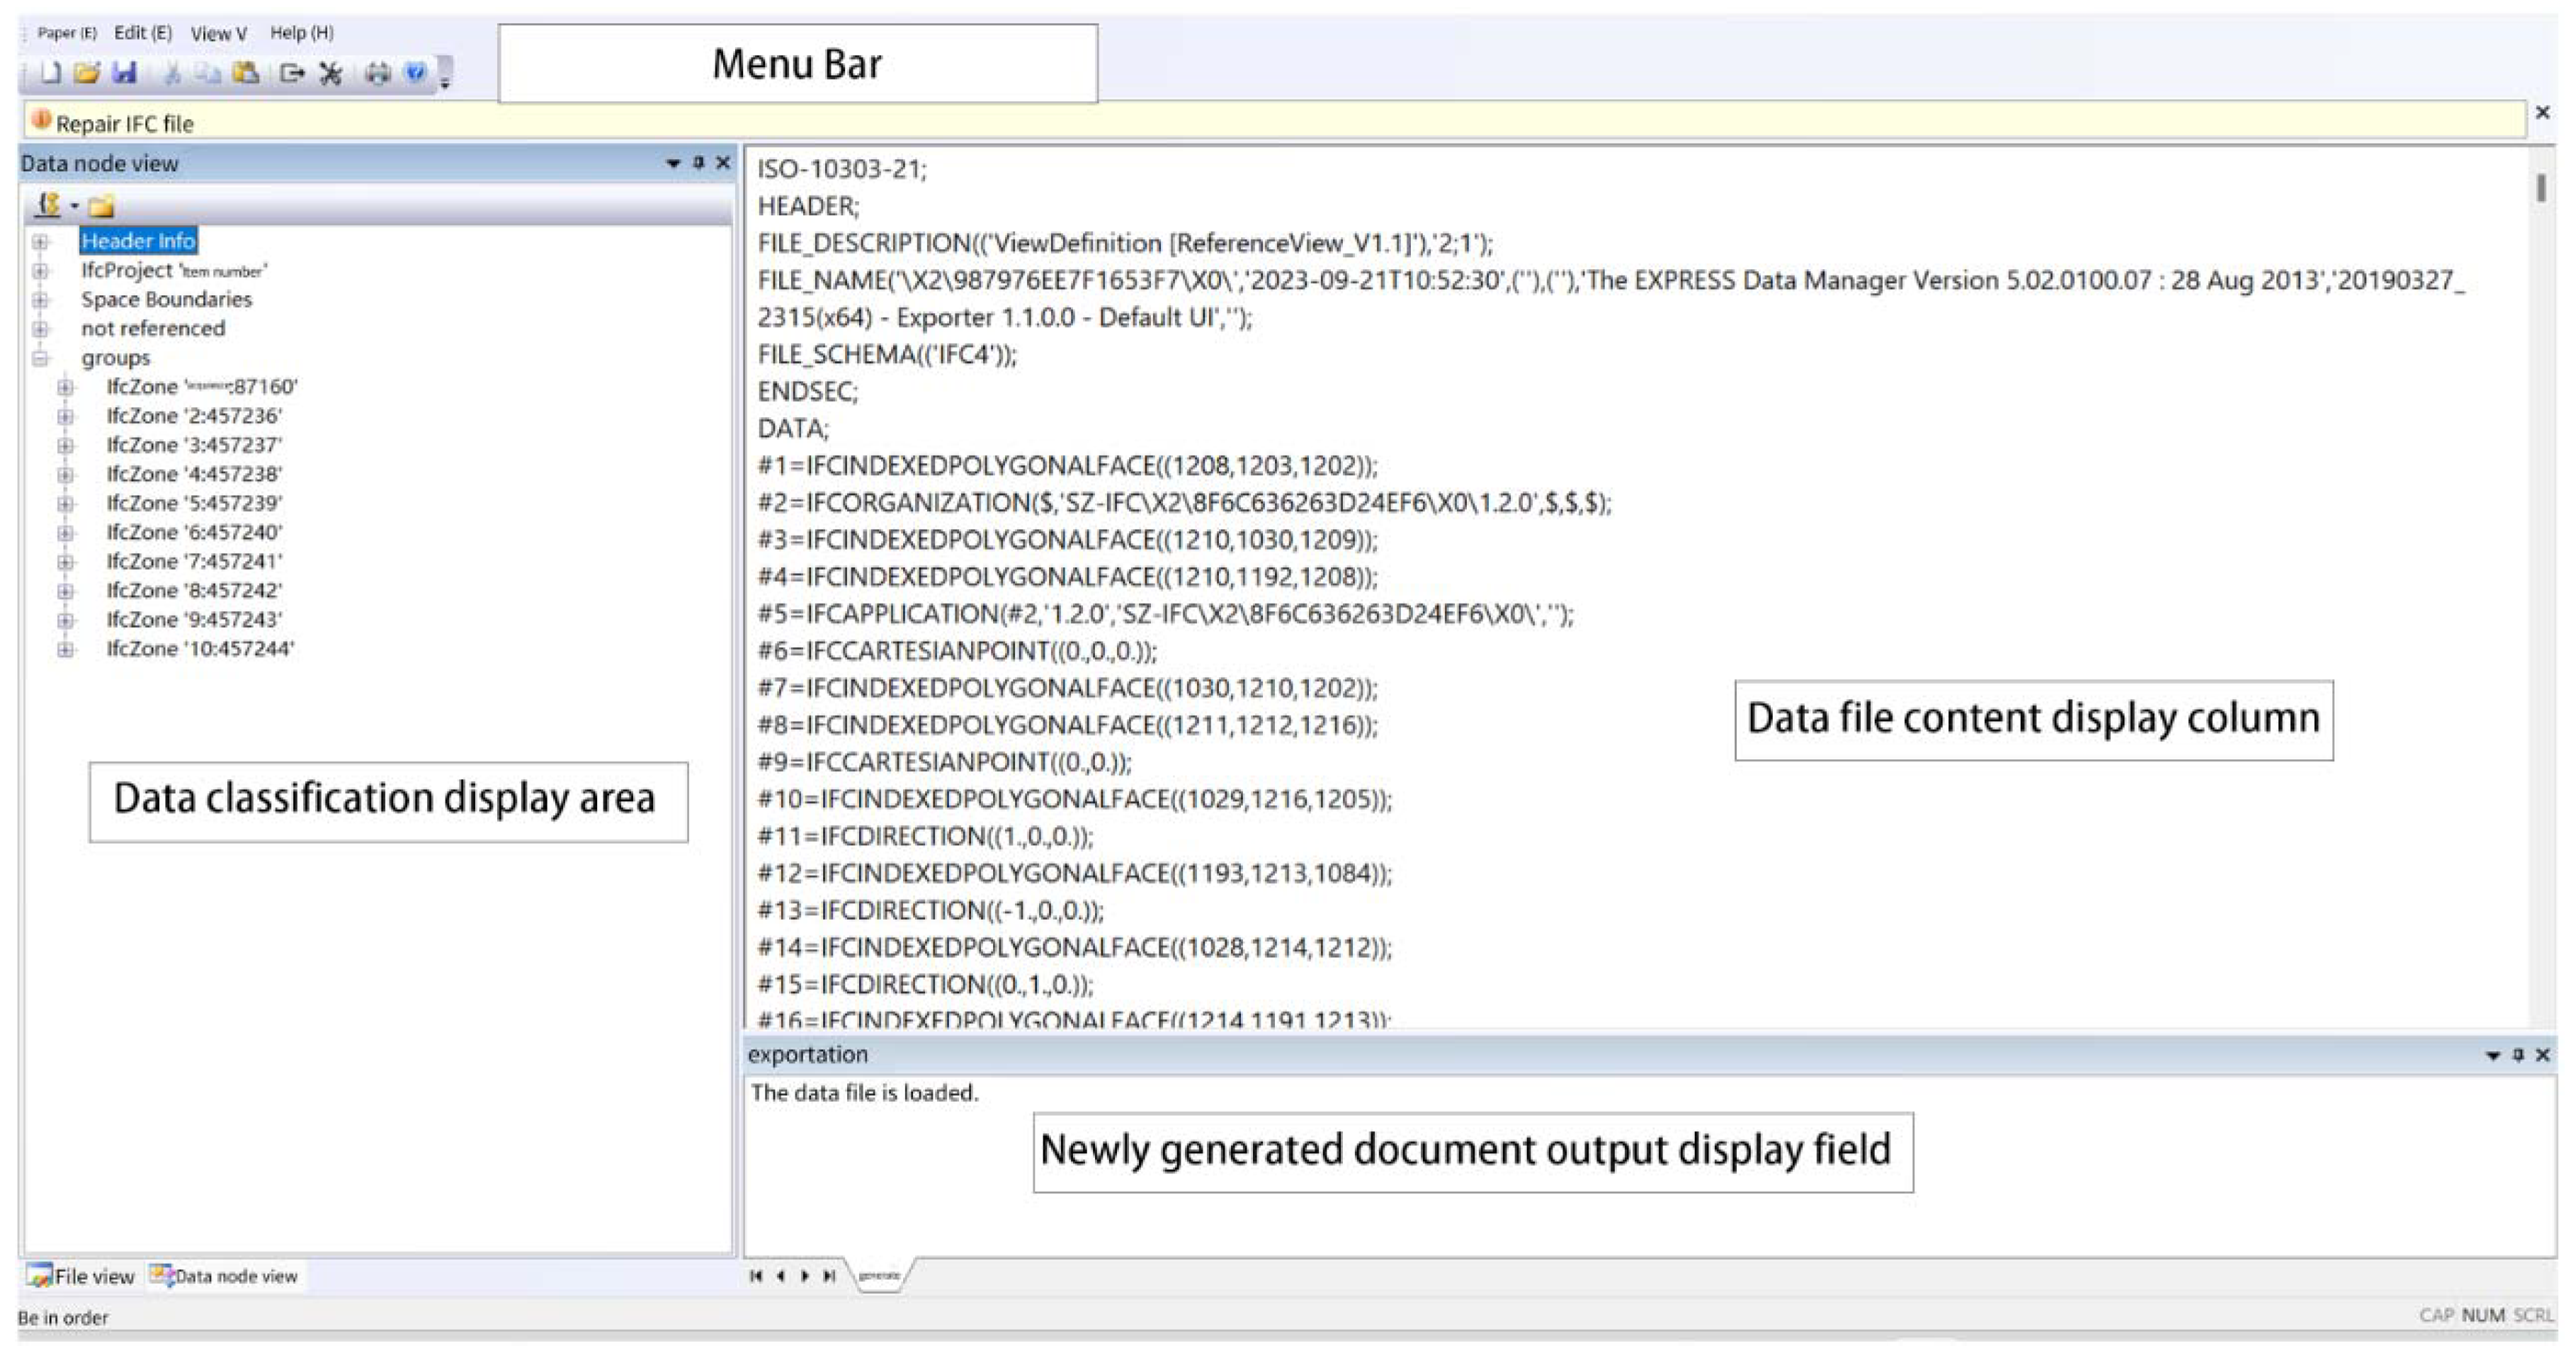Click the blue help shield icon

click(x=416, y=72)
